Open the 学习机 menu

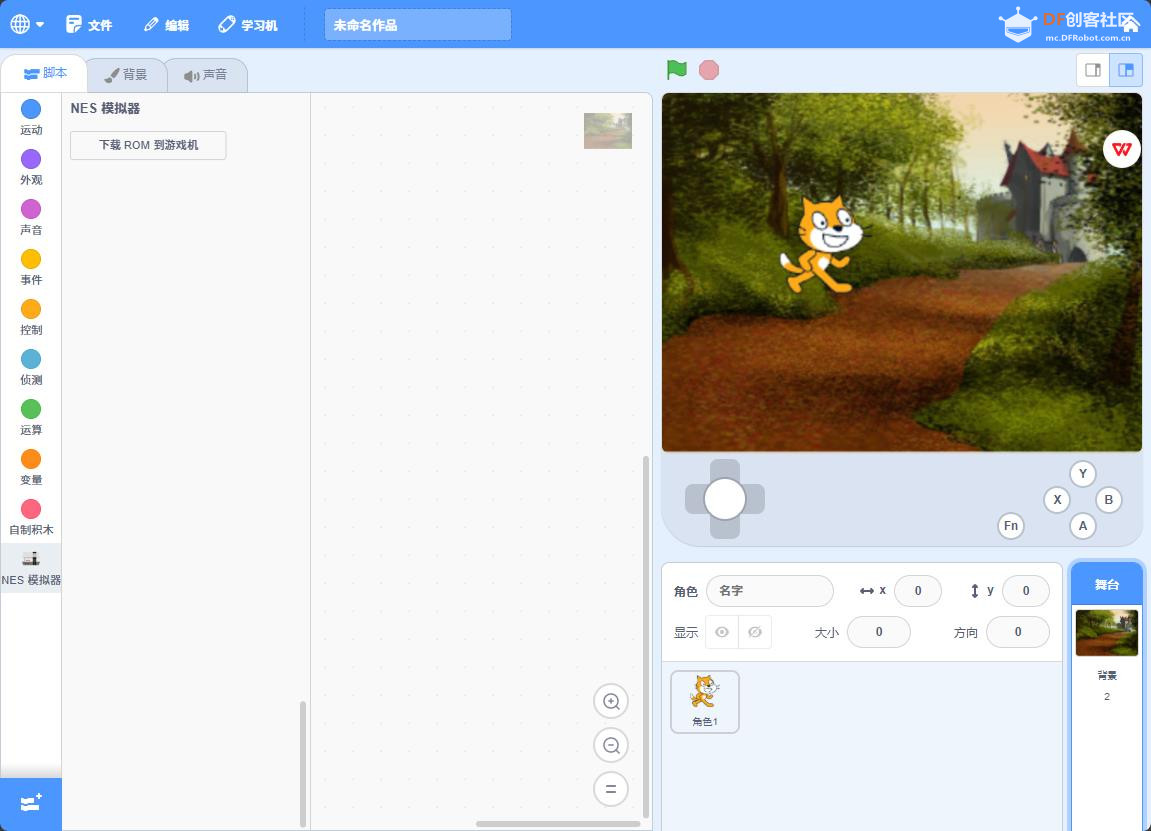pyautogui.click(x=248, y=24)
